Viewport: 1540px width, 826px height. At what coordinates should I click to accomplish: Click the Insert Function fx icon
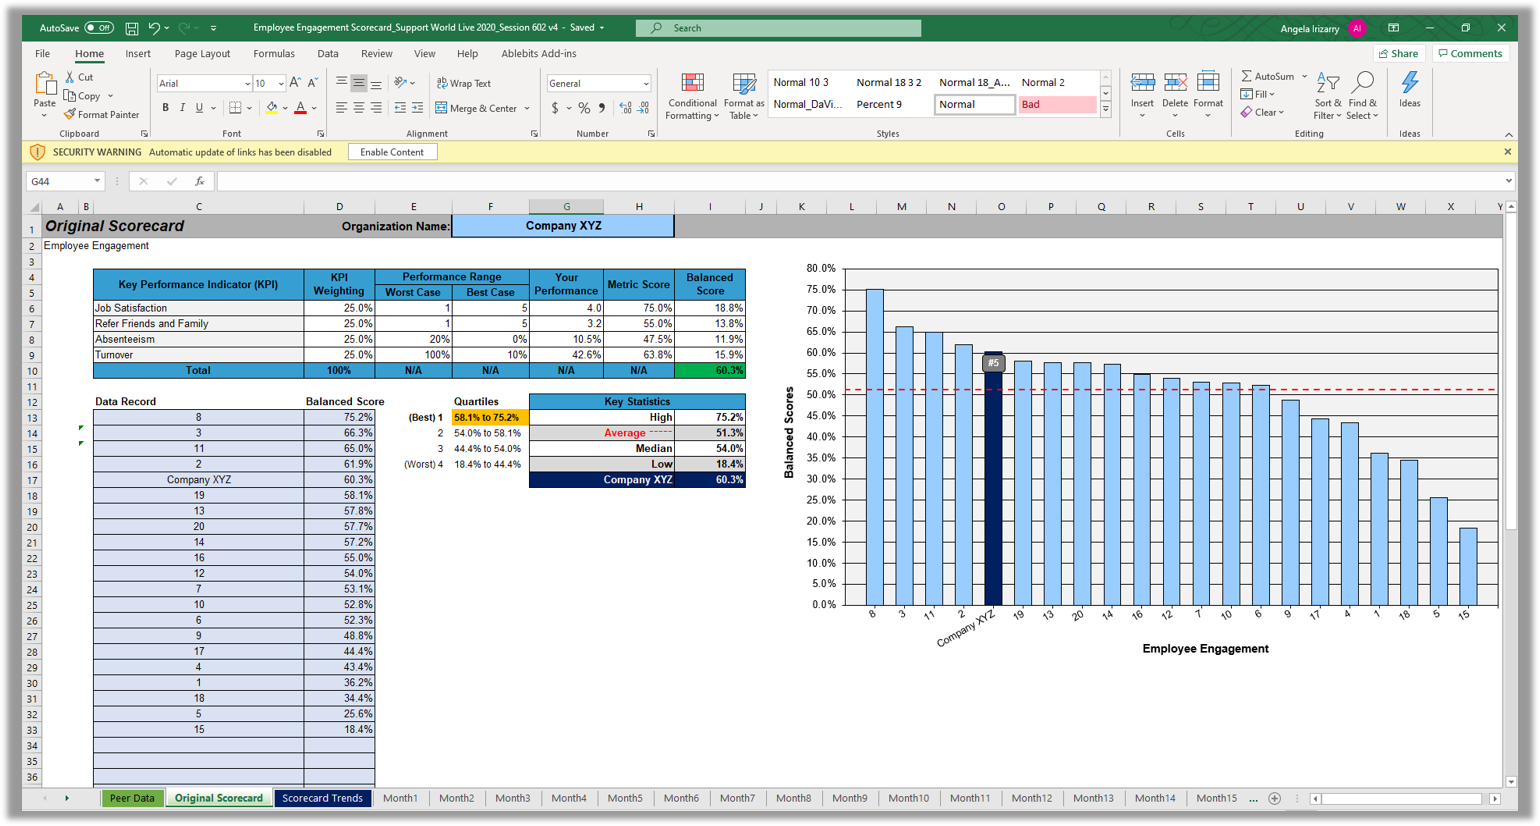pos(199,181)
